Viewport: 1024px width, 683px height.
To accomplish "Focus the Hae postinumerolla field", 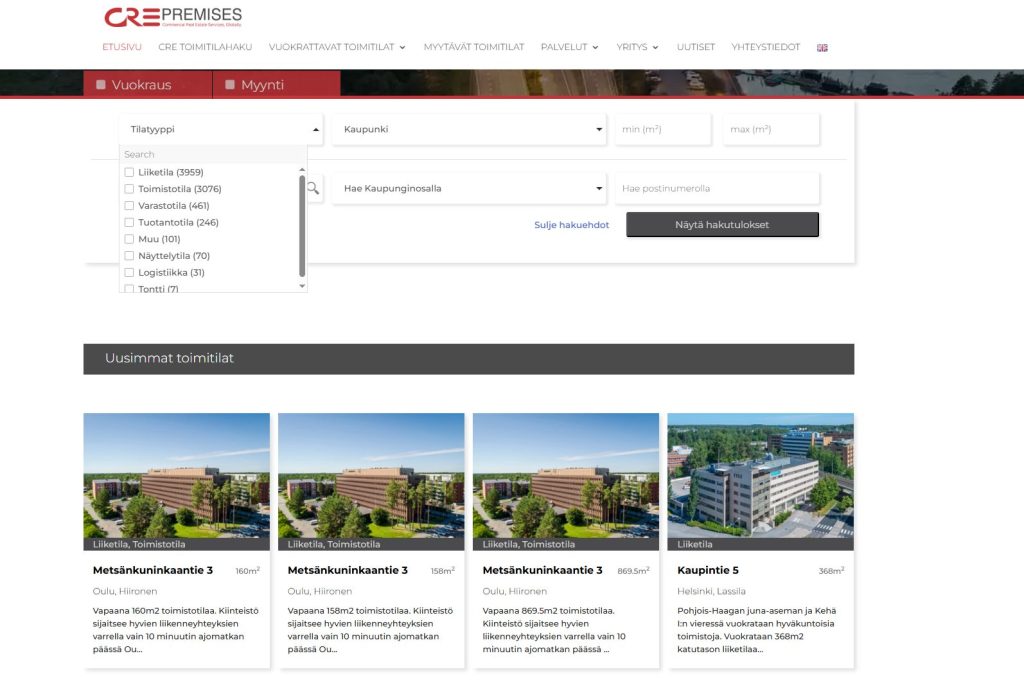I will [x=716, y=188].
